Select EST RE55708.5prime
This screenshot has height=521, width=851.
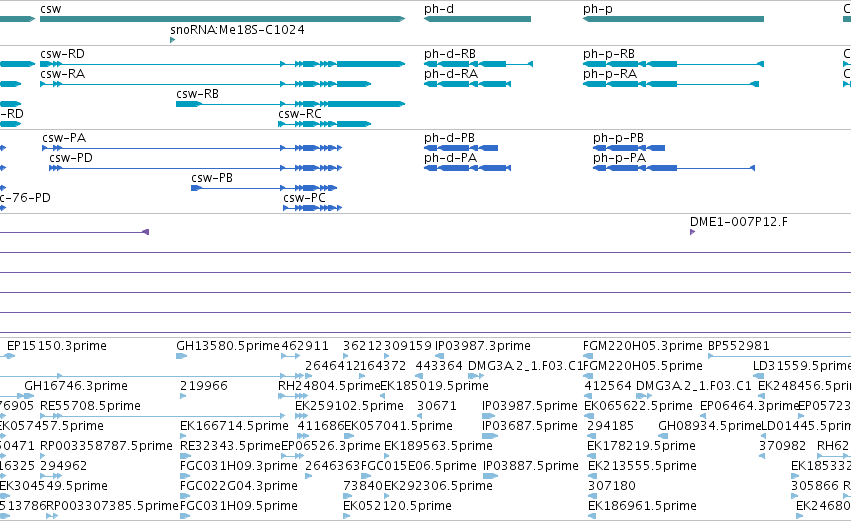tap(90, 406)
